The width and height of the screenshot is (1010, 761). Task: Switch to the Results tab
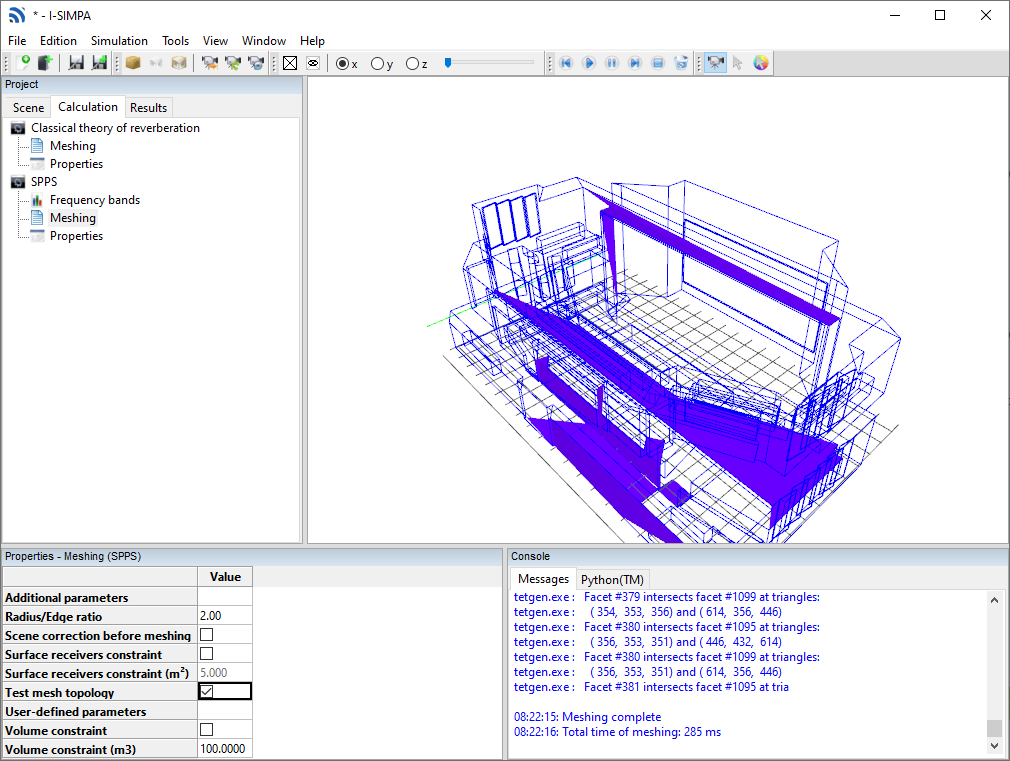148,107
